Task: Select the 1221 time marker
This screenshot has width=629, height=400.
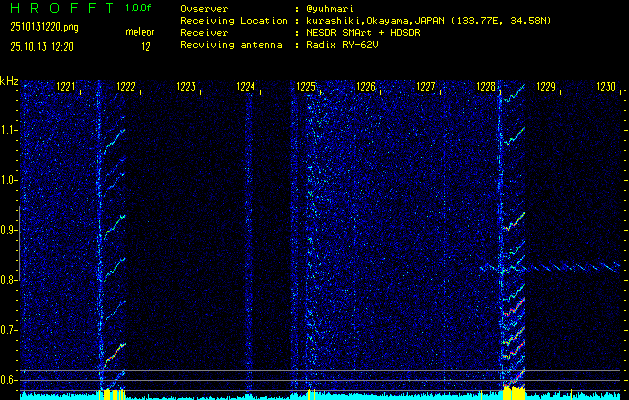Action: [x=66, y=87]
